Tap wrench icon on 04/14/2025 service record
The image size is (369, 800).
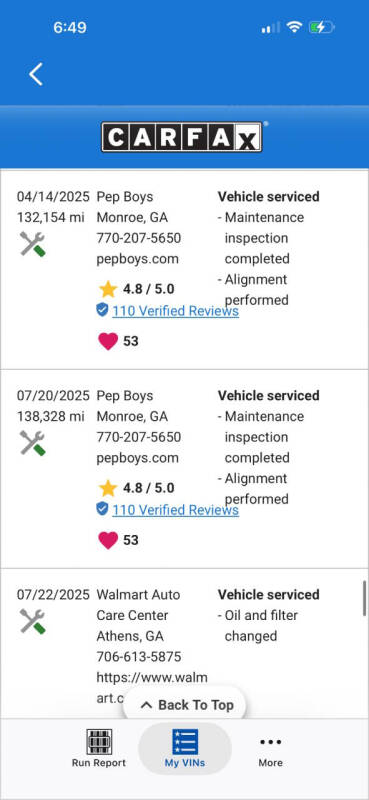point(33,244)
